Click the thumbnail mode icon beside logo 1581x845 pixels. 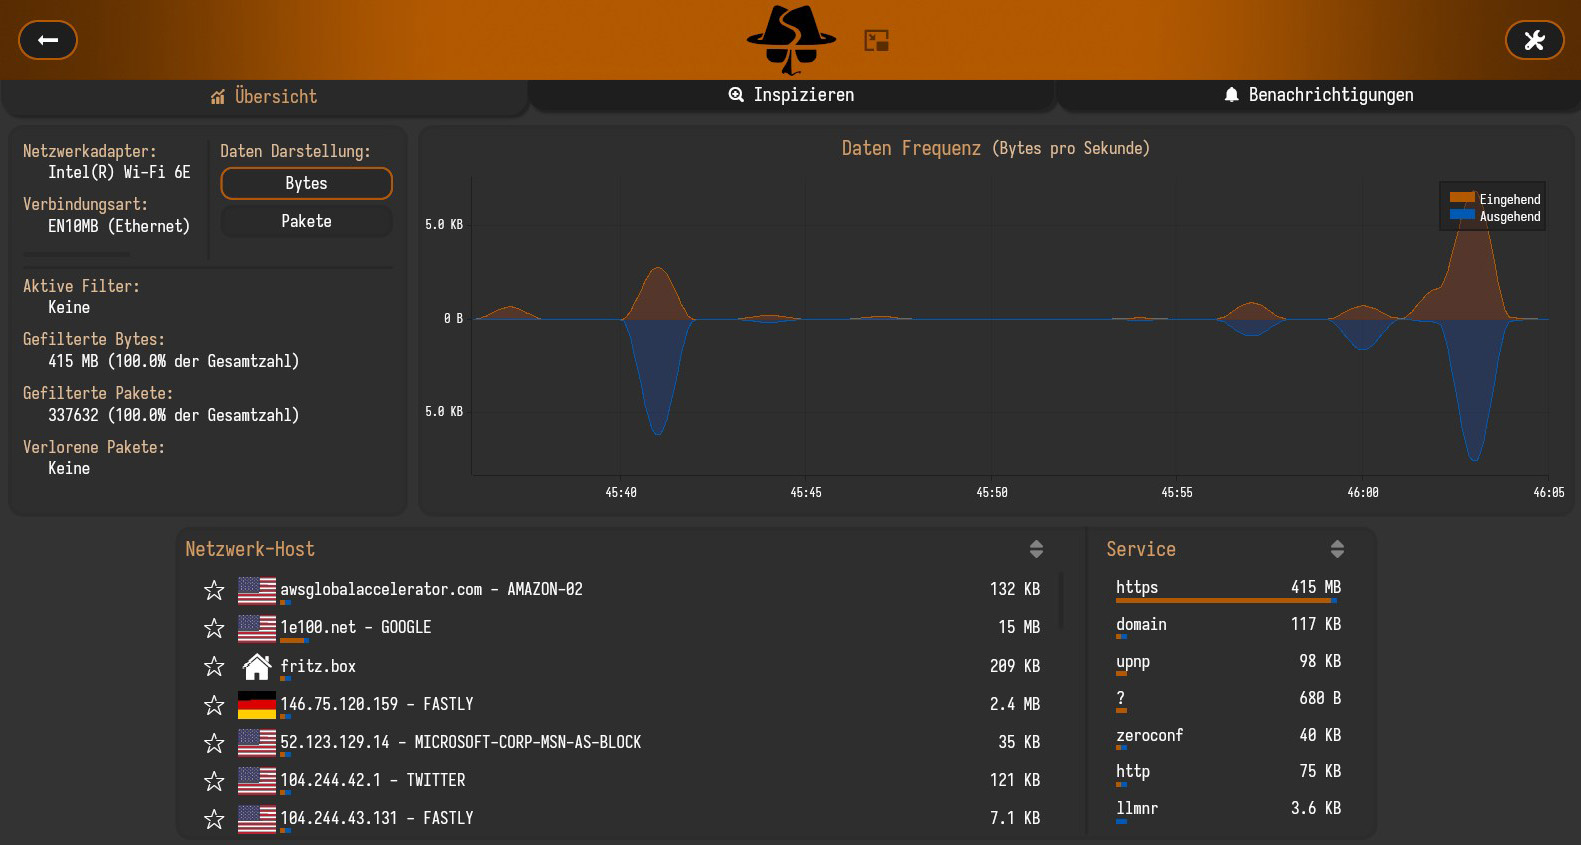877,41
